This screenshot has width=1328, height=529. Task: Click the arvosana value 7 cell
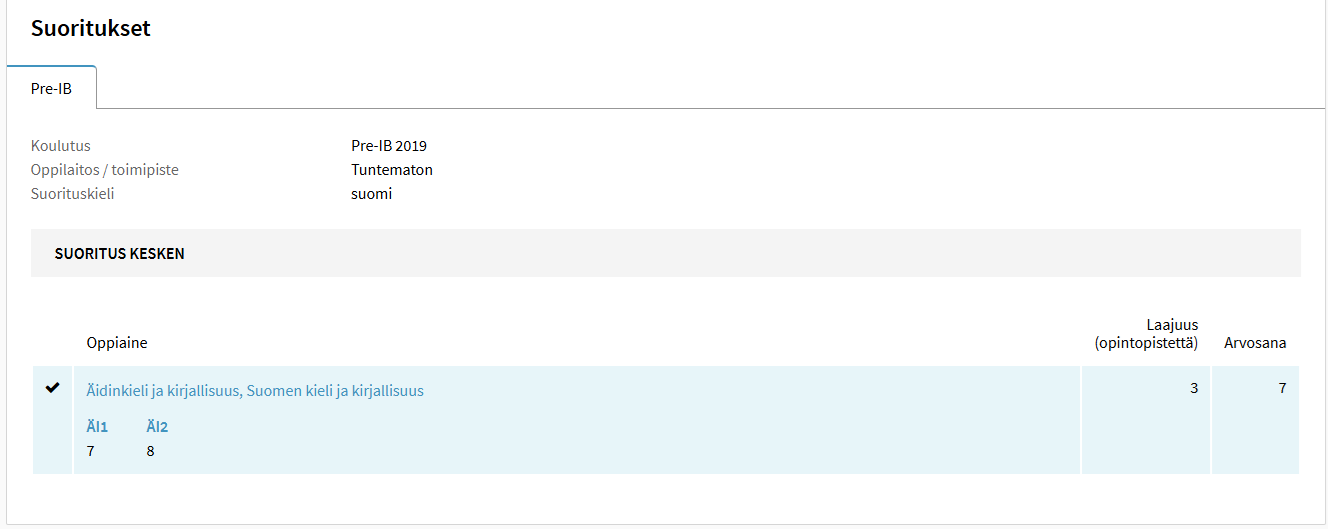(1256, 420)
